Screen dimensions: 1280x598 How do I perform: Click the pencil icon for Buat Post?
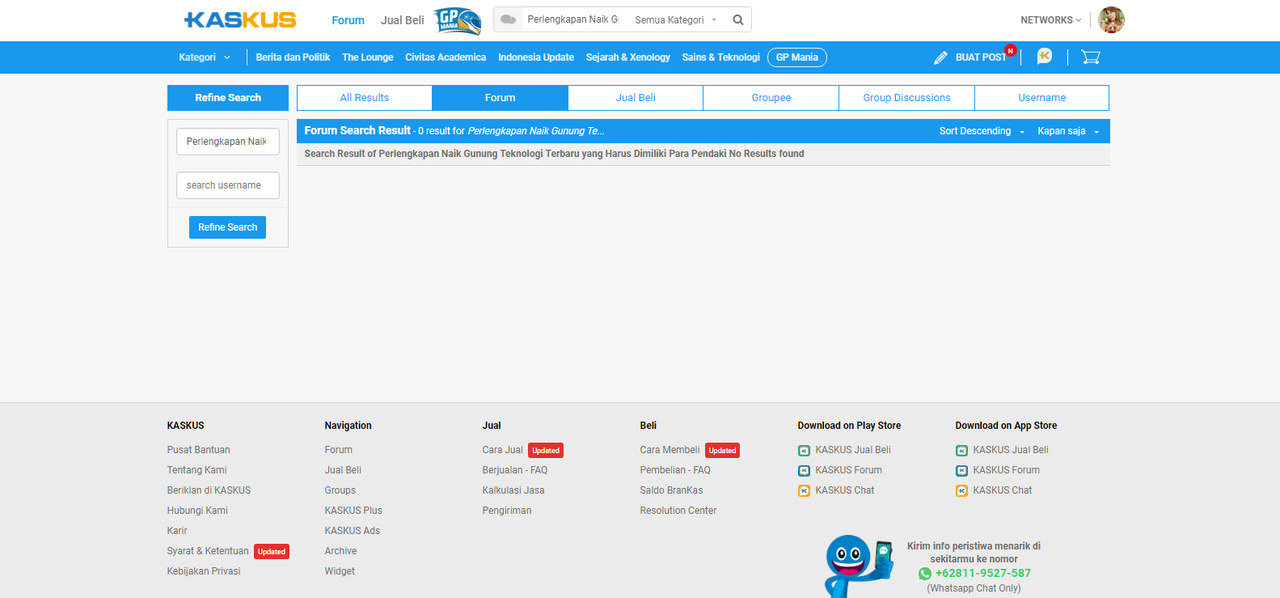[x=940, y=58]
